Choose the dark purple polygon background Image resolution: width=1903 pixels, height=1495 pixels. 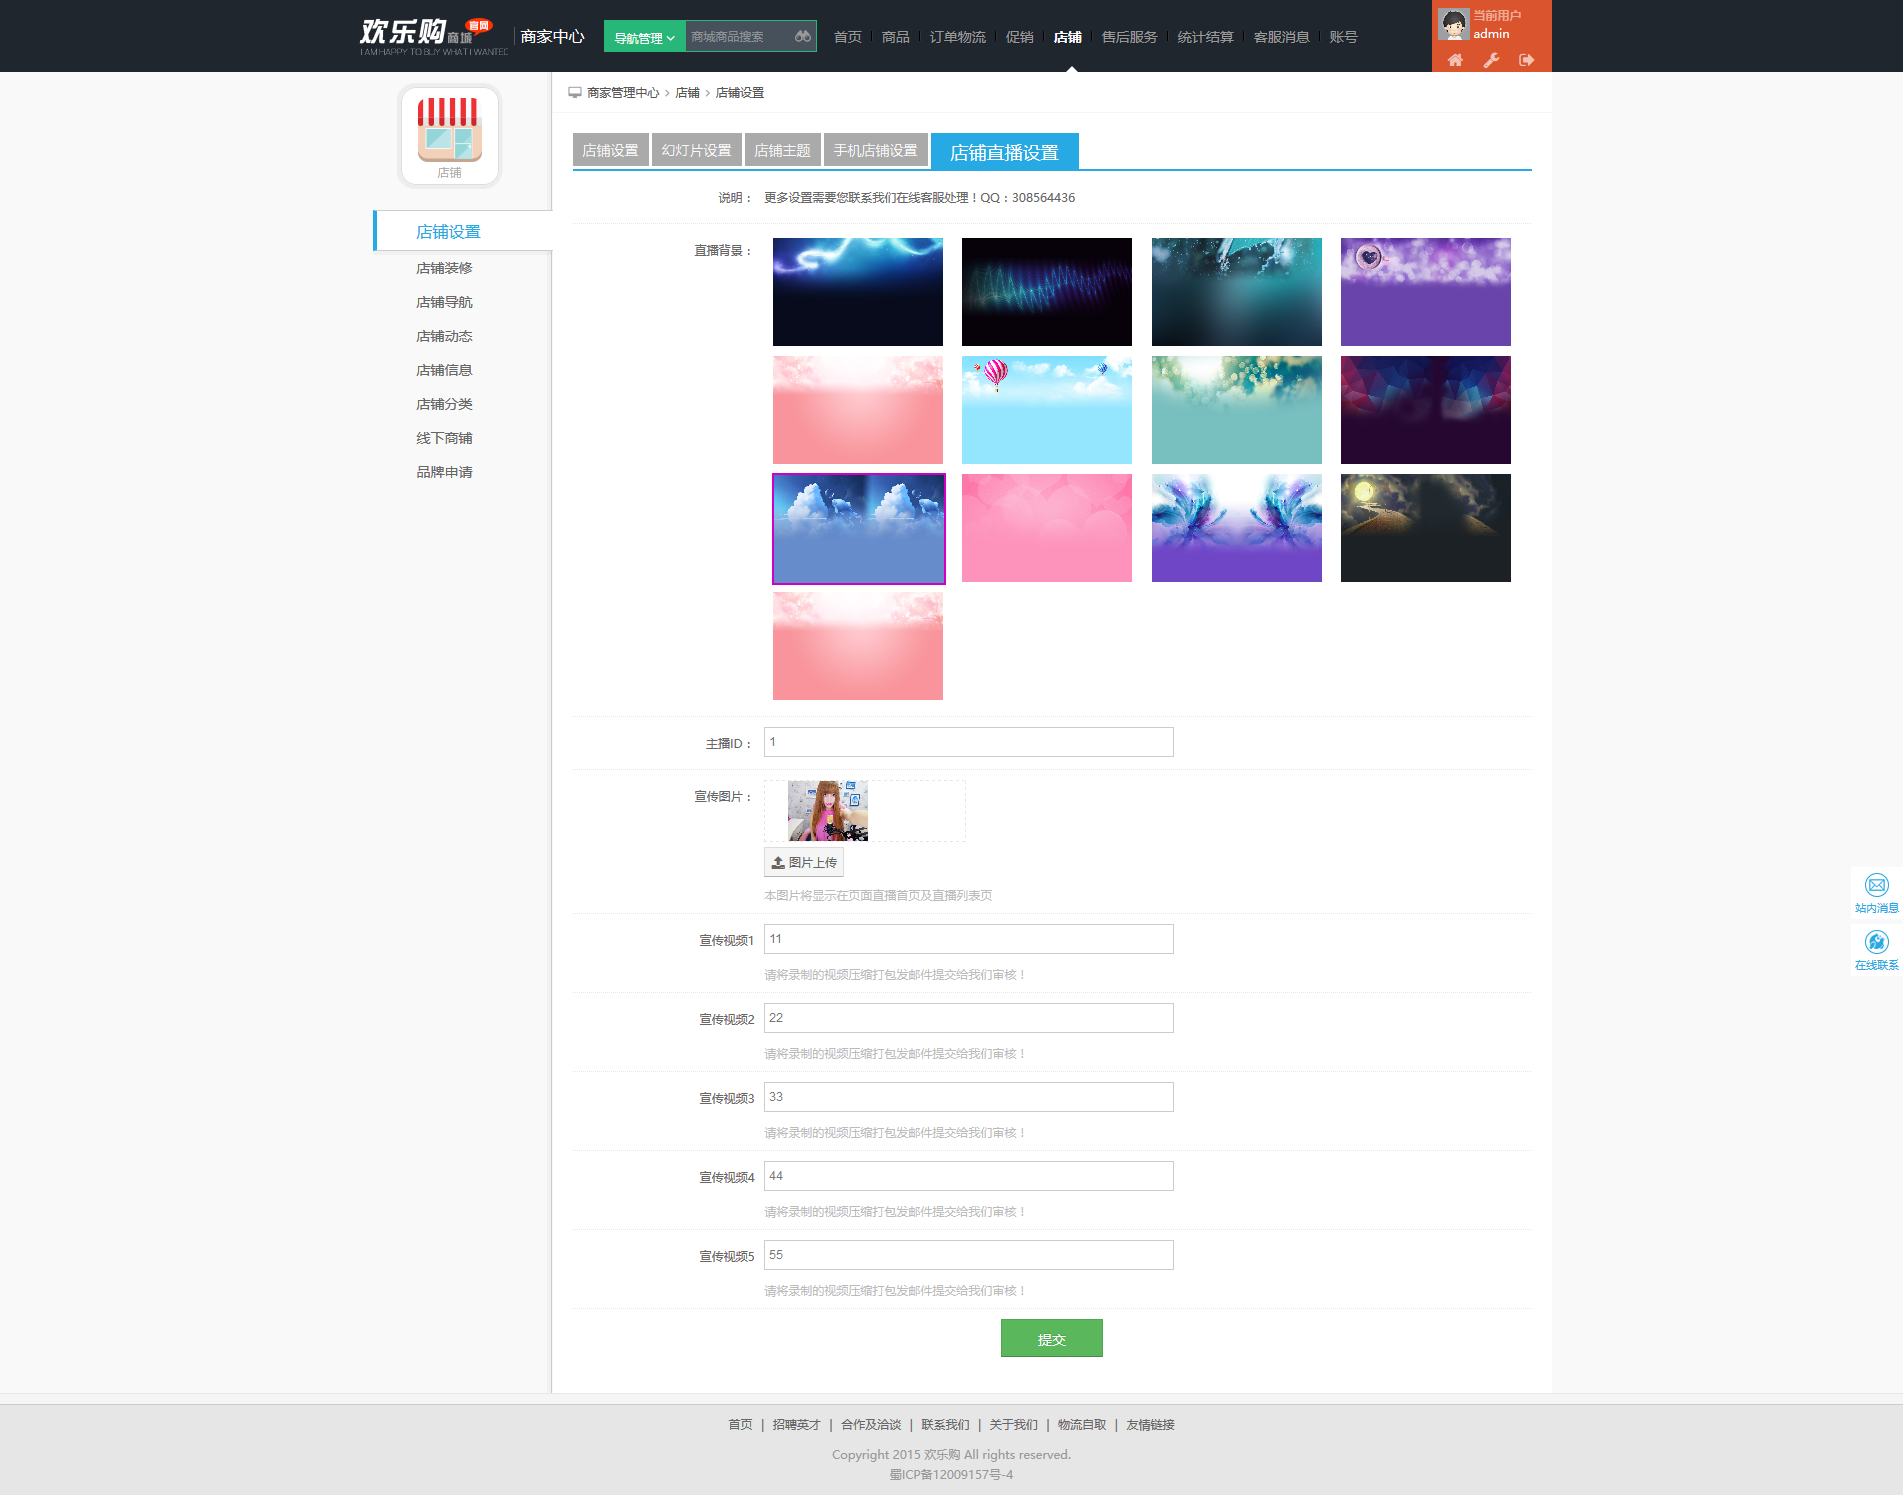coord(1426,410)
